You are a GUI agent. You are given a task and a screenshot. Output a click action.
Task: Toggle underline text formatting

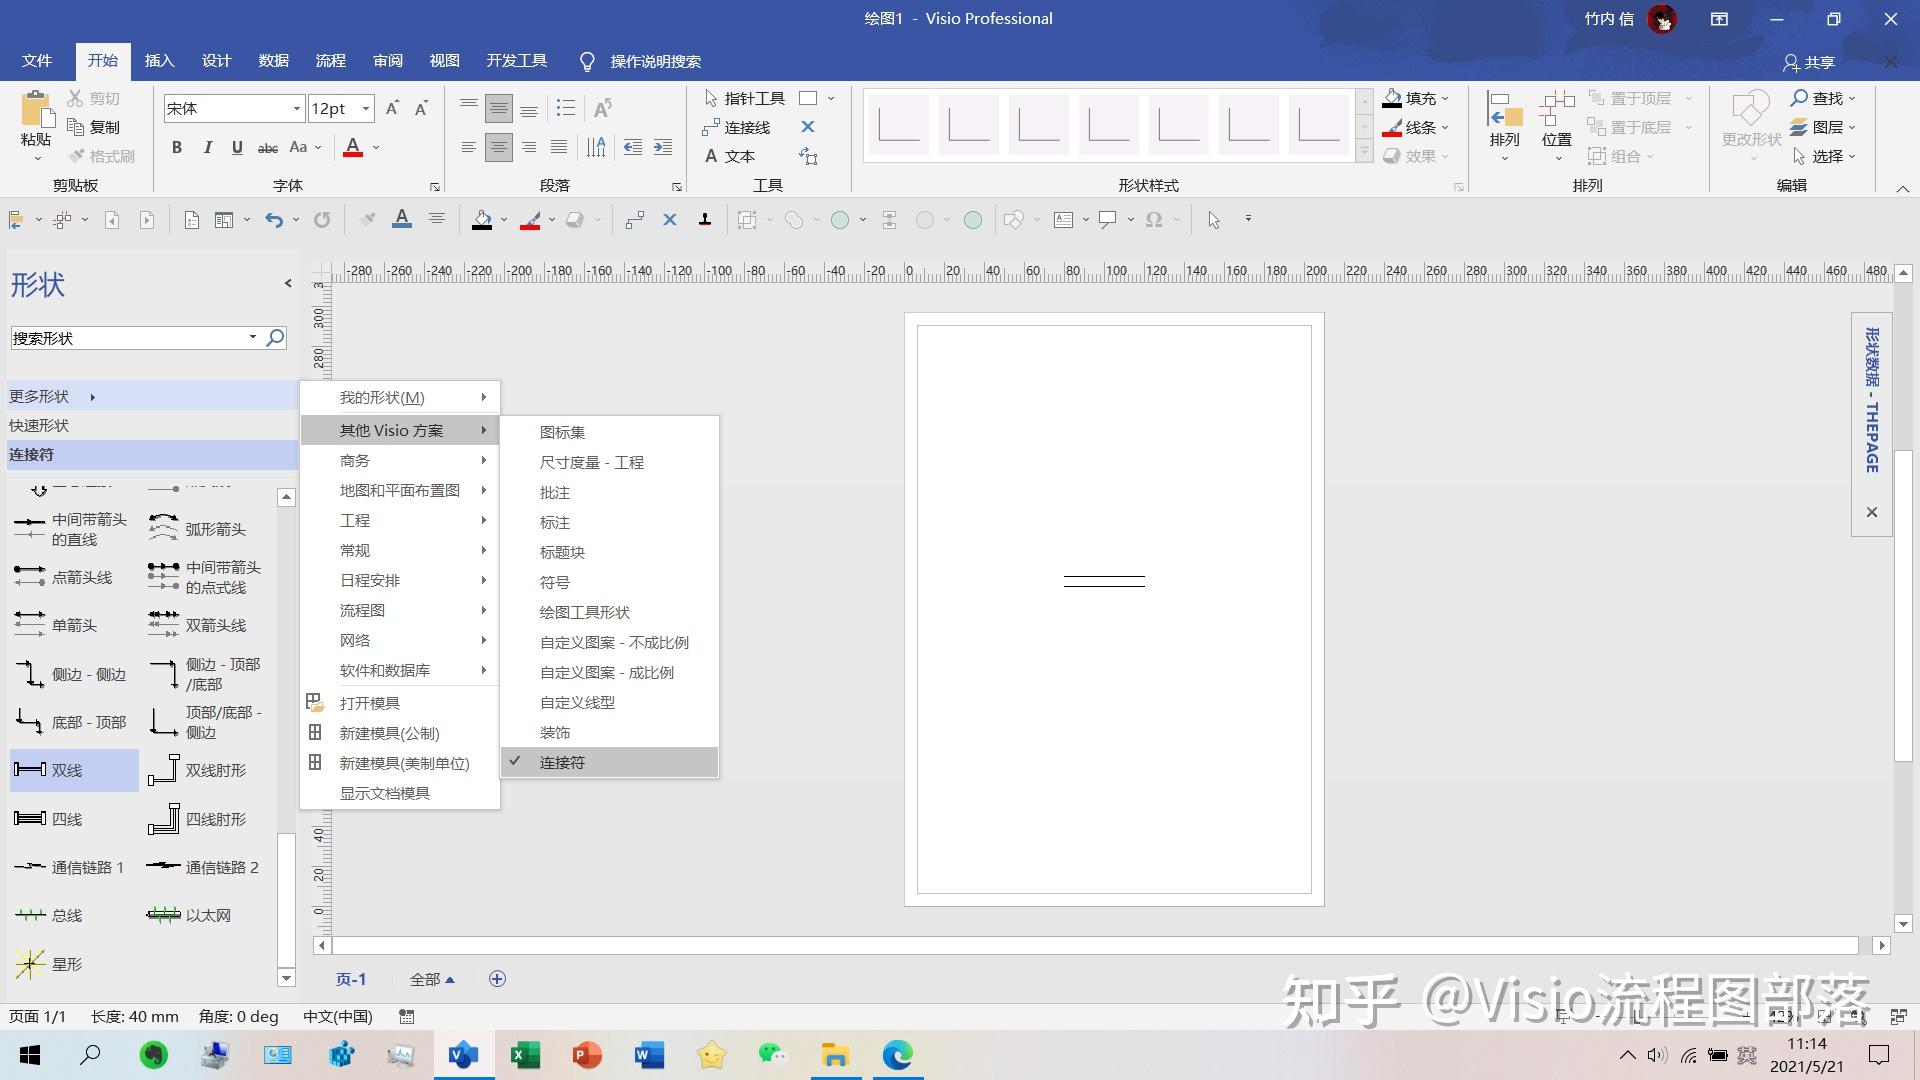pos(237,147)
